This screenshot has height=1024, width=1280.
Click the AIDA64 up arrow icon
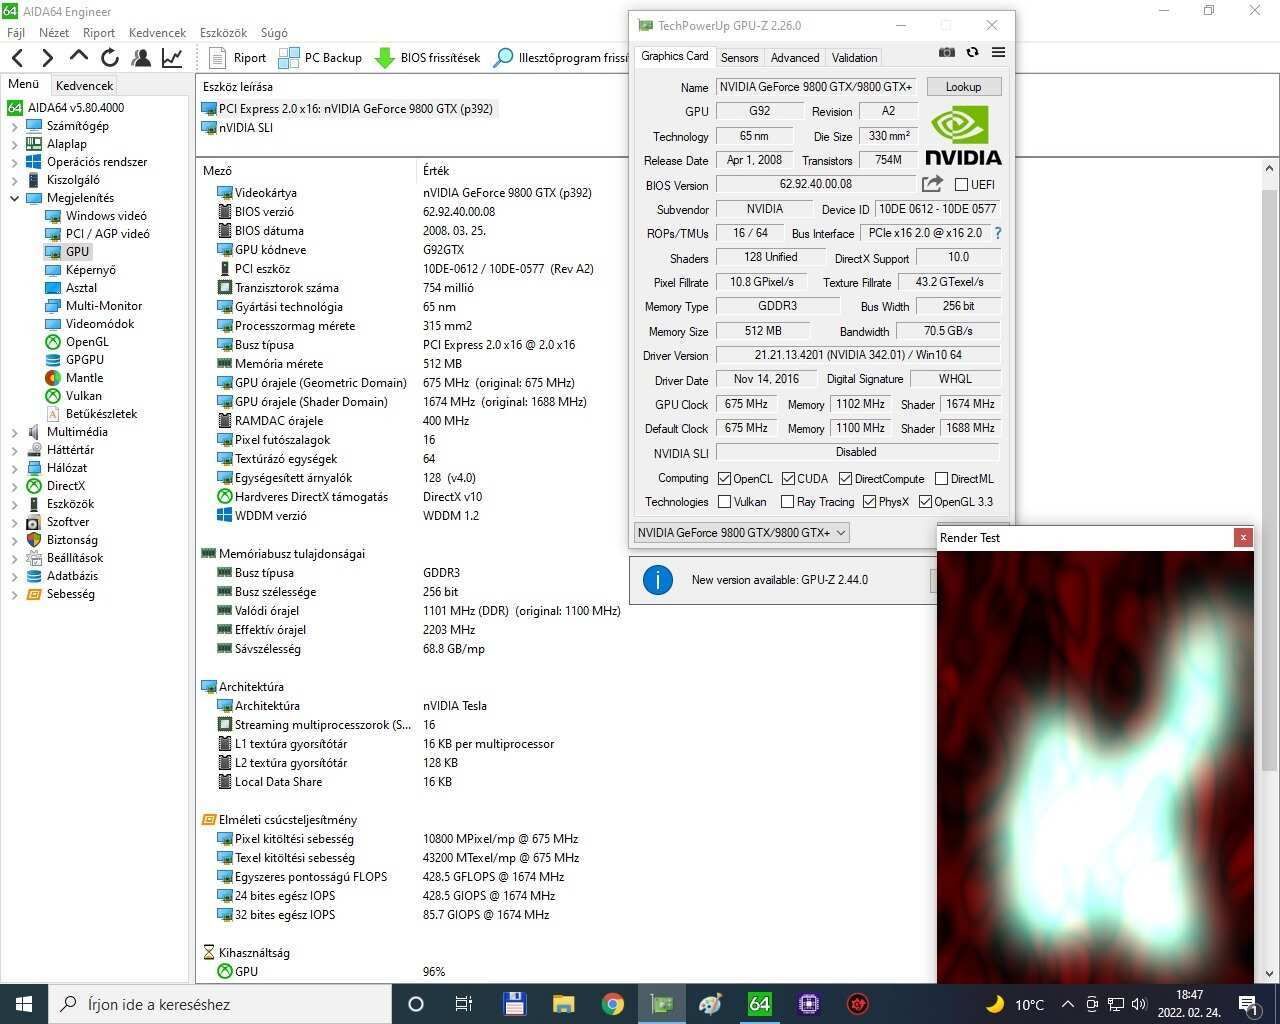coord(79,57)
